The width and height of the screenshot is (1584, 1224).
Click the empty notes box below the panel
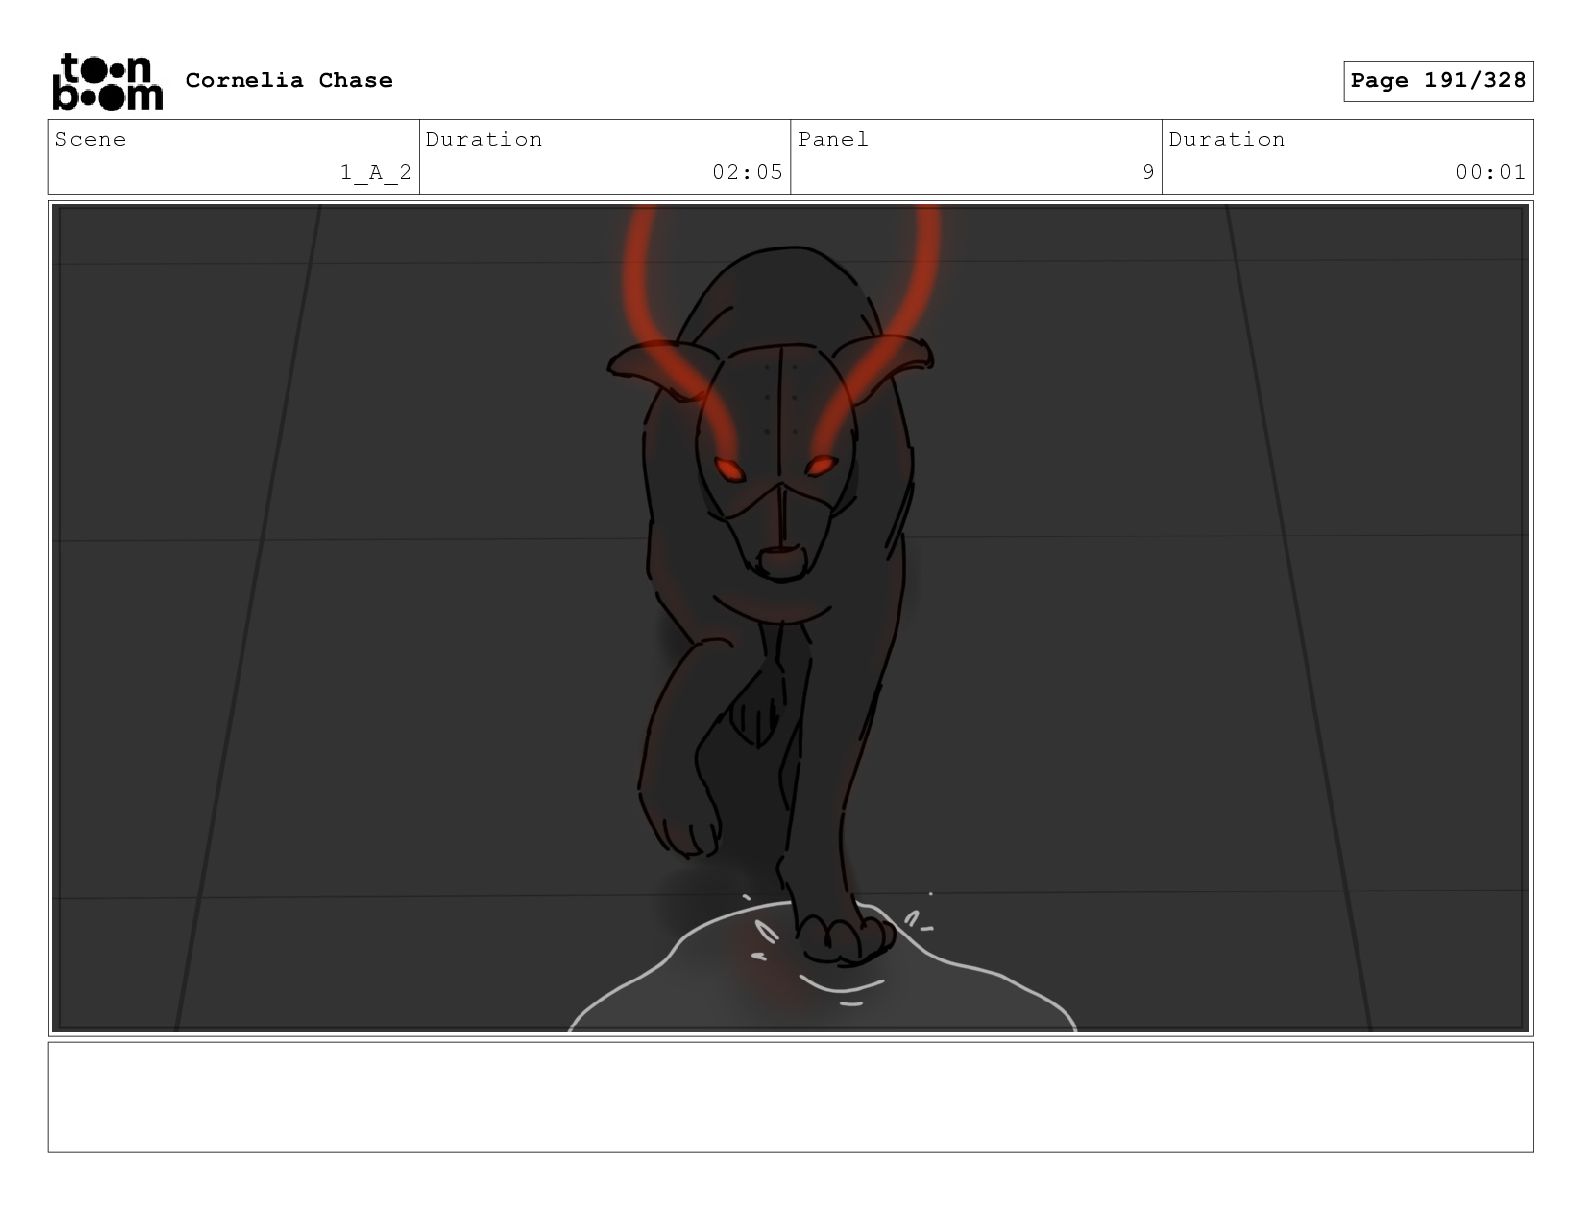point(790,1097)
